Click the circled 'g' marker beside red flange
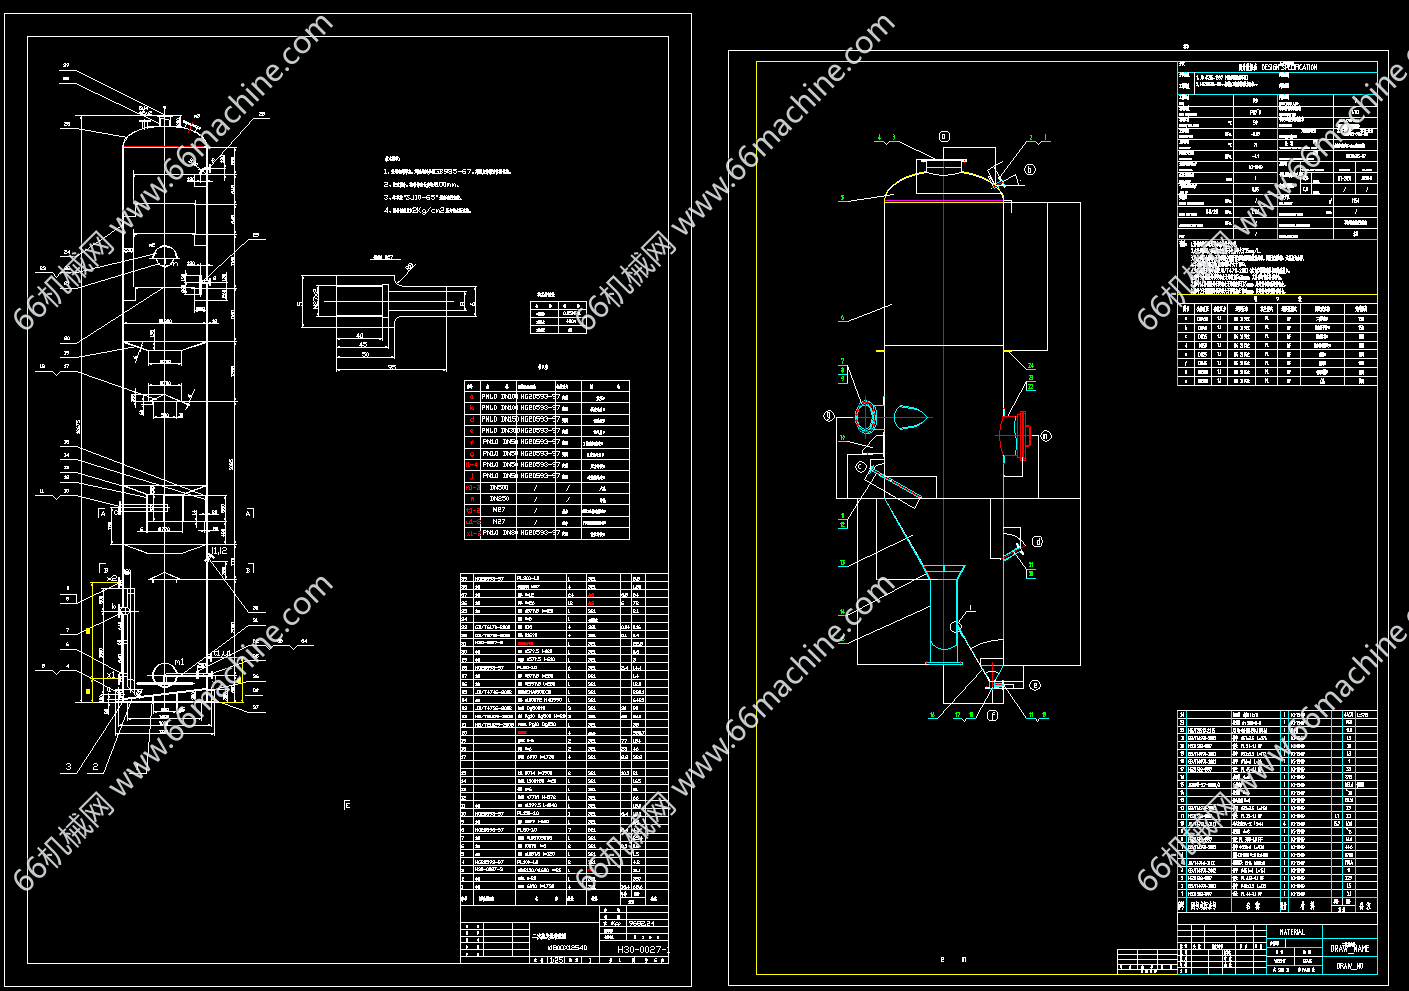The height and width of the screenshot is (991, 1409). [x=828, y=415]
